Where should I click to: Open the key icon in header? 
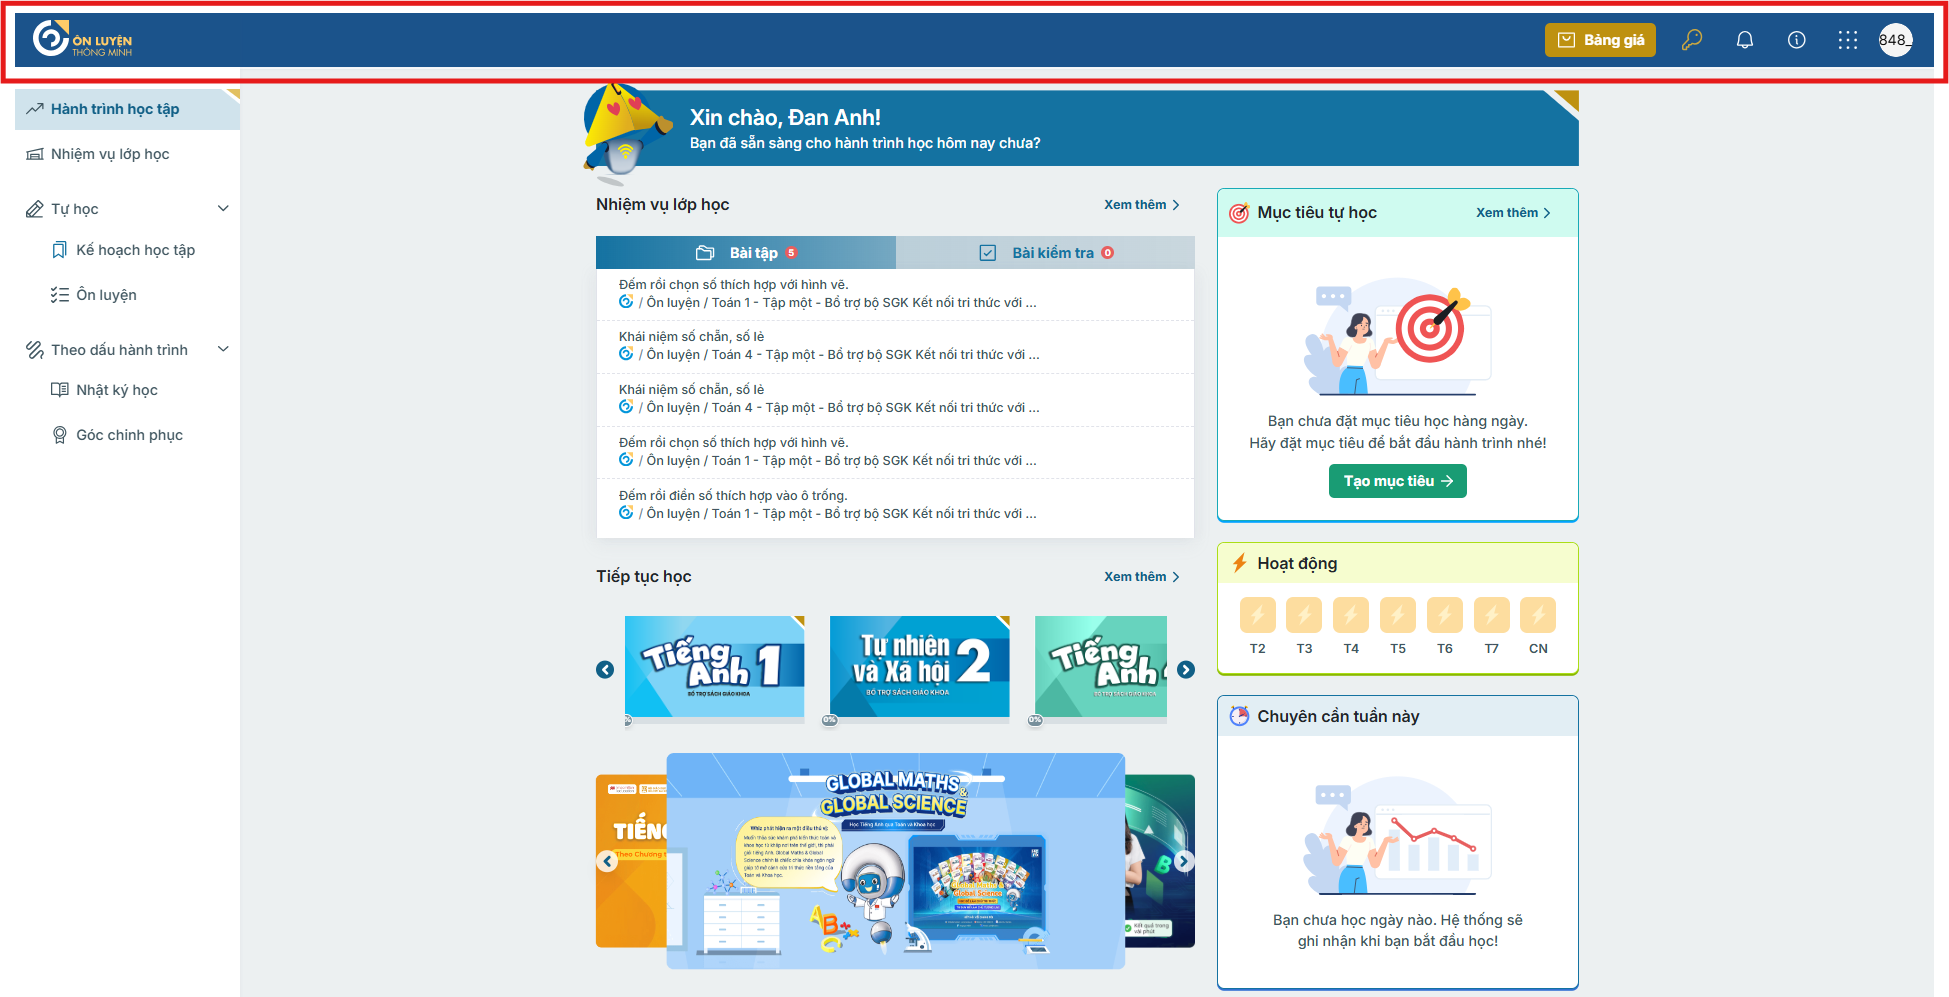pyautogui.click(x=1692, y=40)
